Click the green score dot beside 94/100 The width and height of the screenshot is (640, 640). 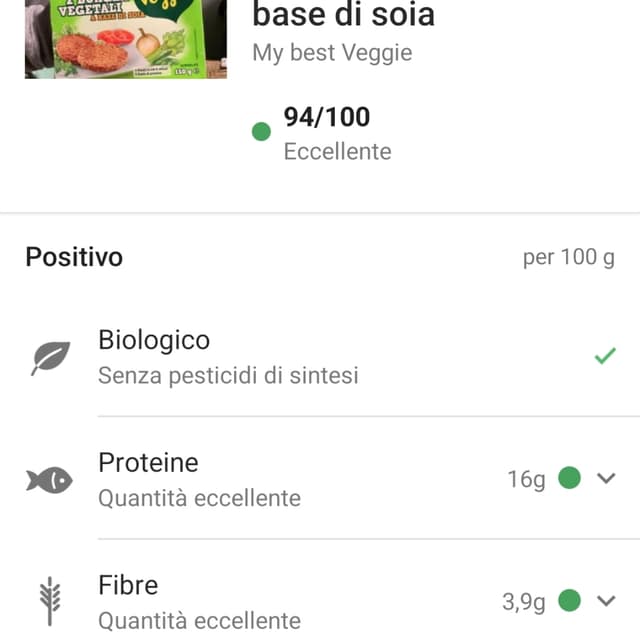pos(261,131)
